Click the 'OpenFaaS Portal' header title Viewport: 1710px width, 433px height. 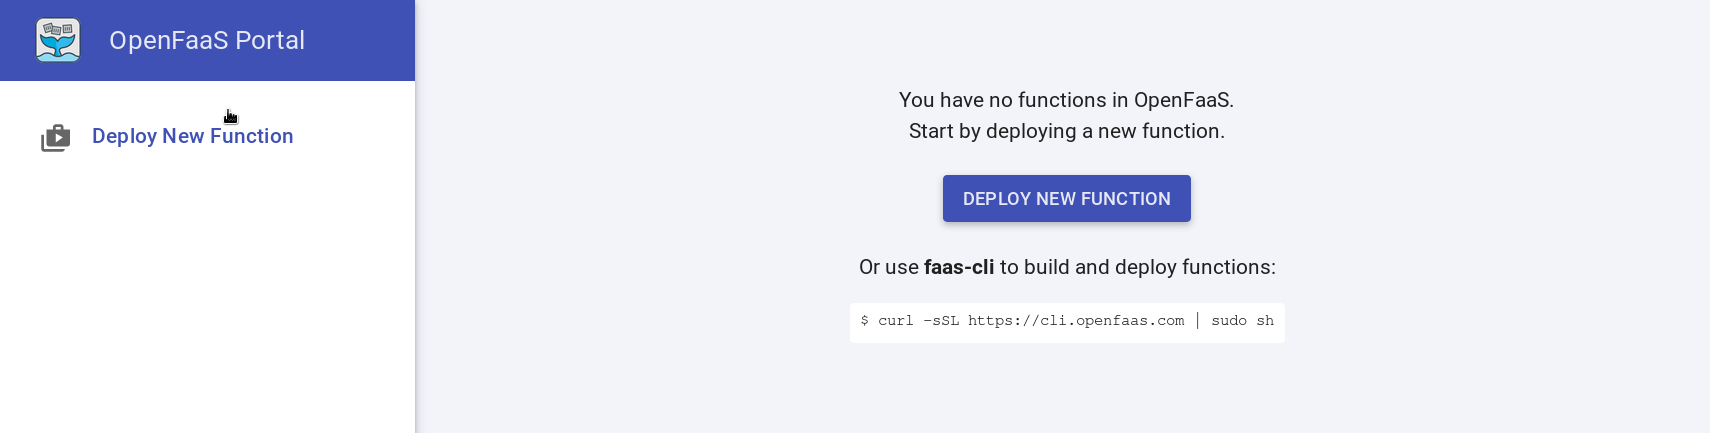point(206,40)
